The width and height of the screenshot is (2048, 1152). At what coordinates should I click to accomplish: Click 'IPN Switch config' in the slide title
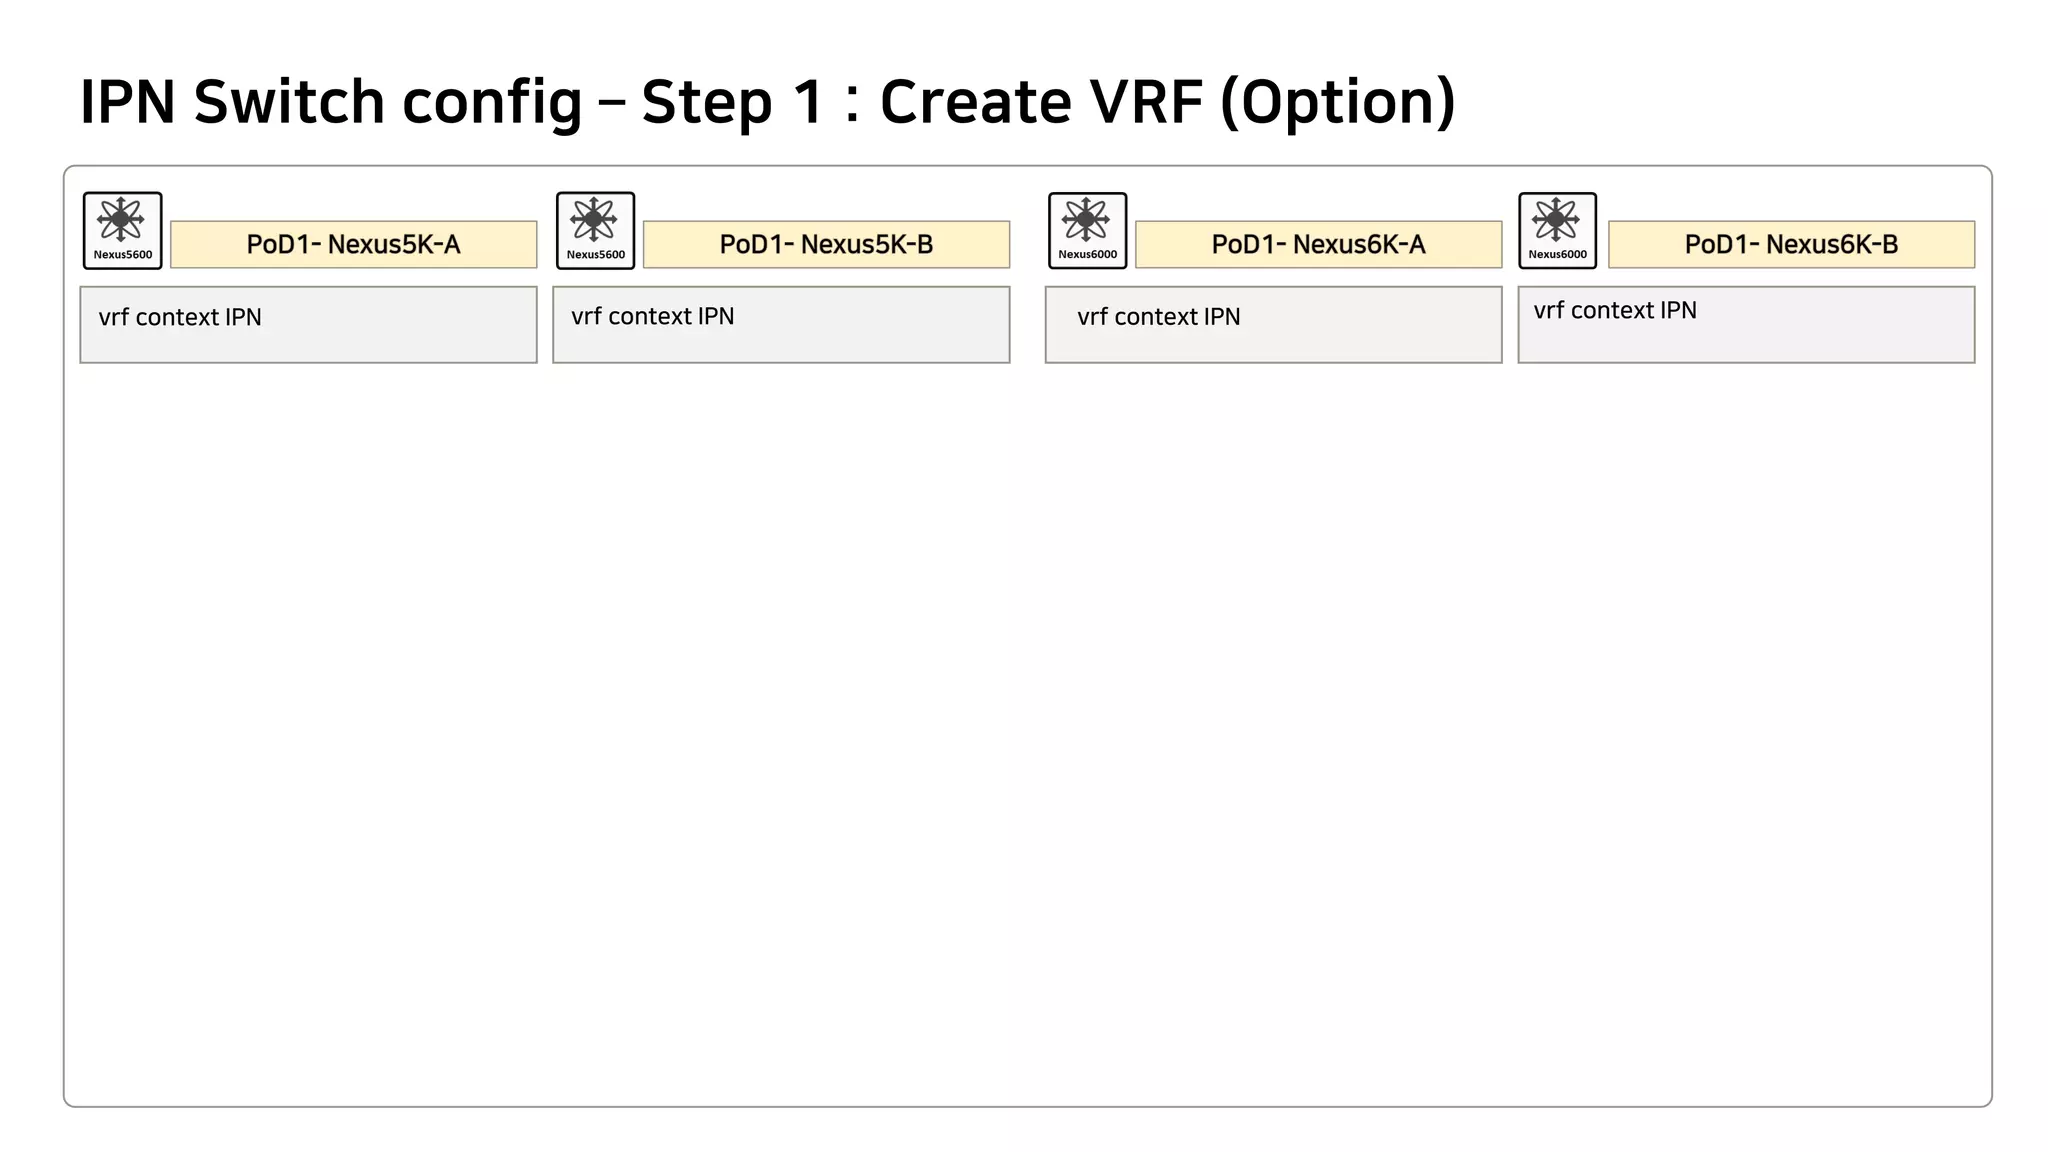330,102
